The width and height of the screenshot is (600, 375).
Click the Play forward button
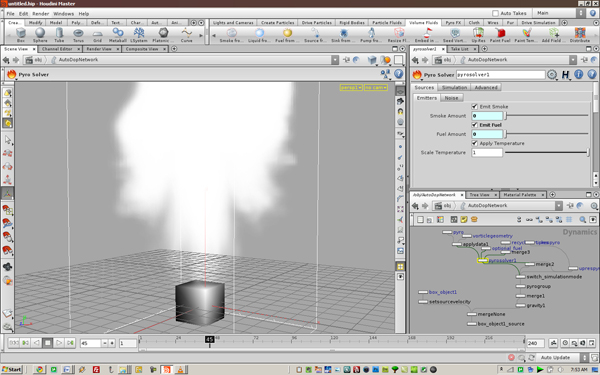click(x=59, y=342)
